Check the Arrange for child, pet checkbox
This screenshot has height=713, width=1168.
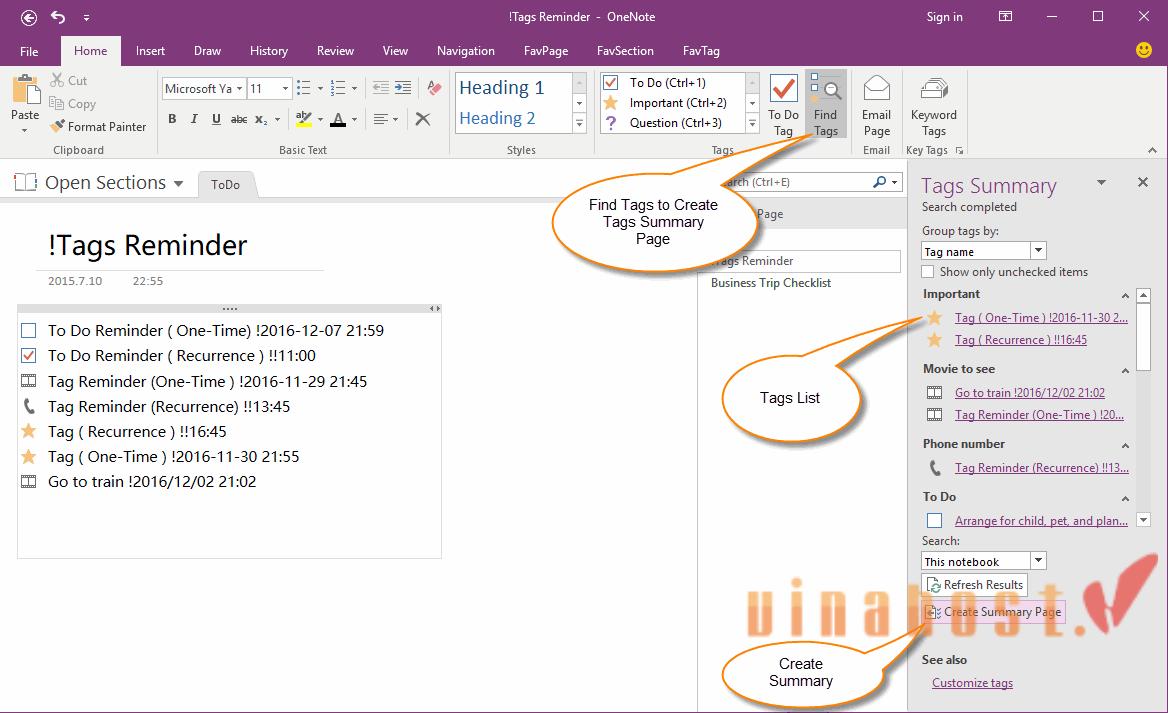[x=934, y=520]
